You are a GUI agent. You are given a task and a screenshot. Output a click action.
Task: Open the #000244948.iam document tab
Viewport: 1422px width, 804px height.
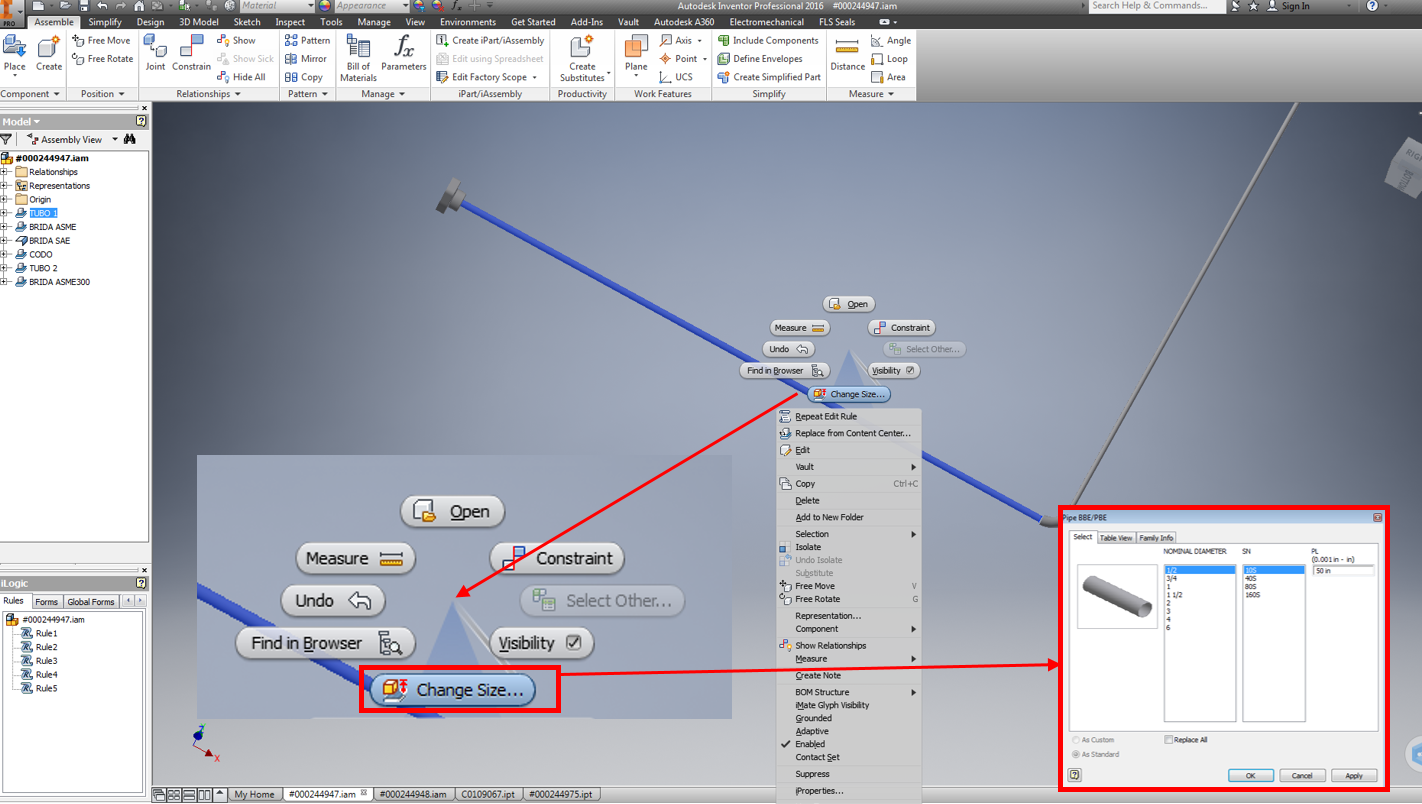pos(412,794)
